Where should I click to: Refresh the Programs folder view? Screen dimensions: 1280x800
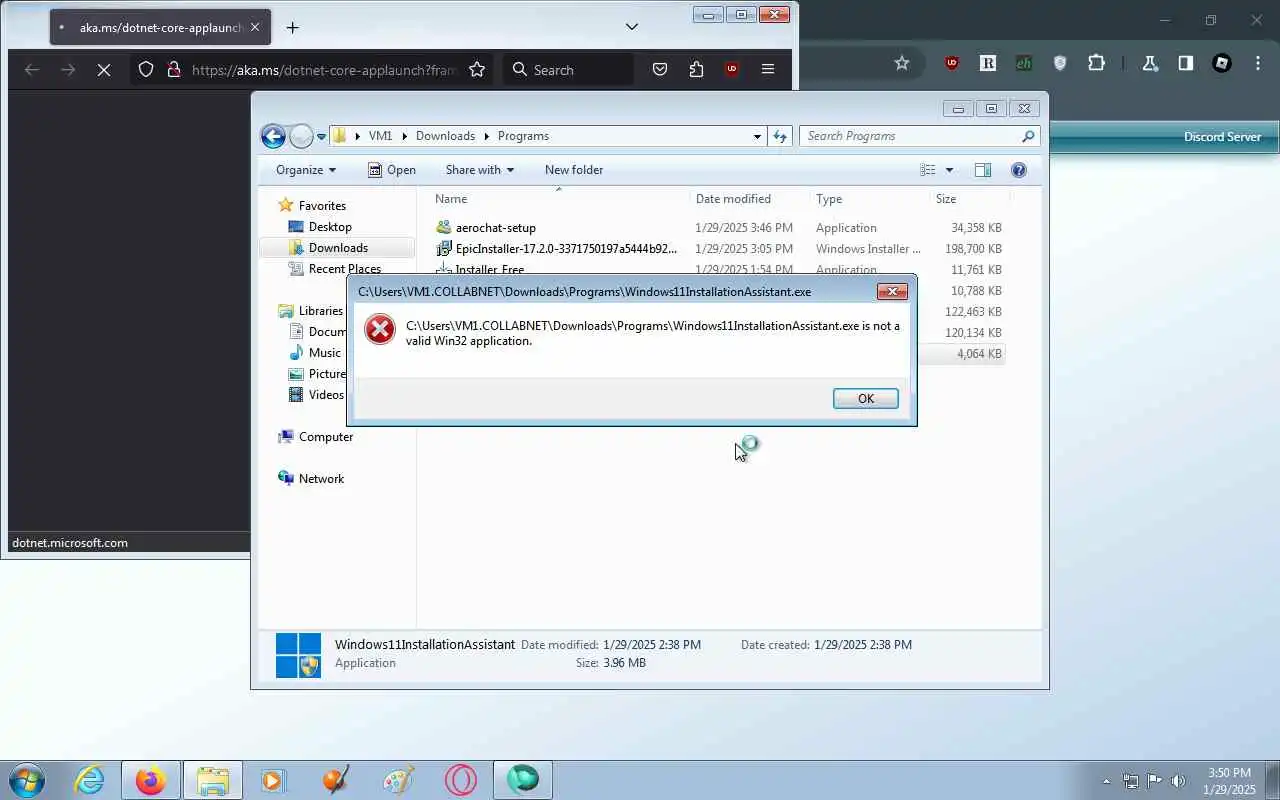[x=780, y=136]
